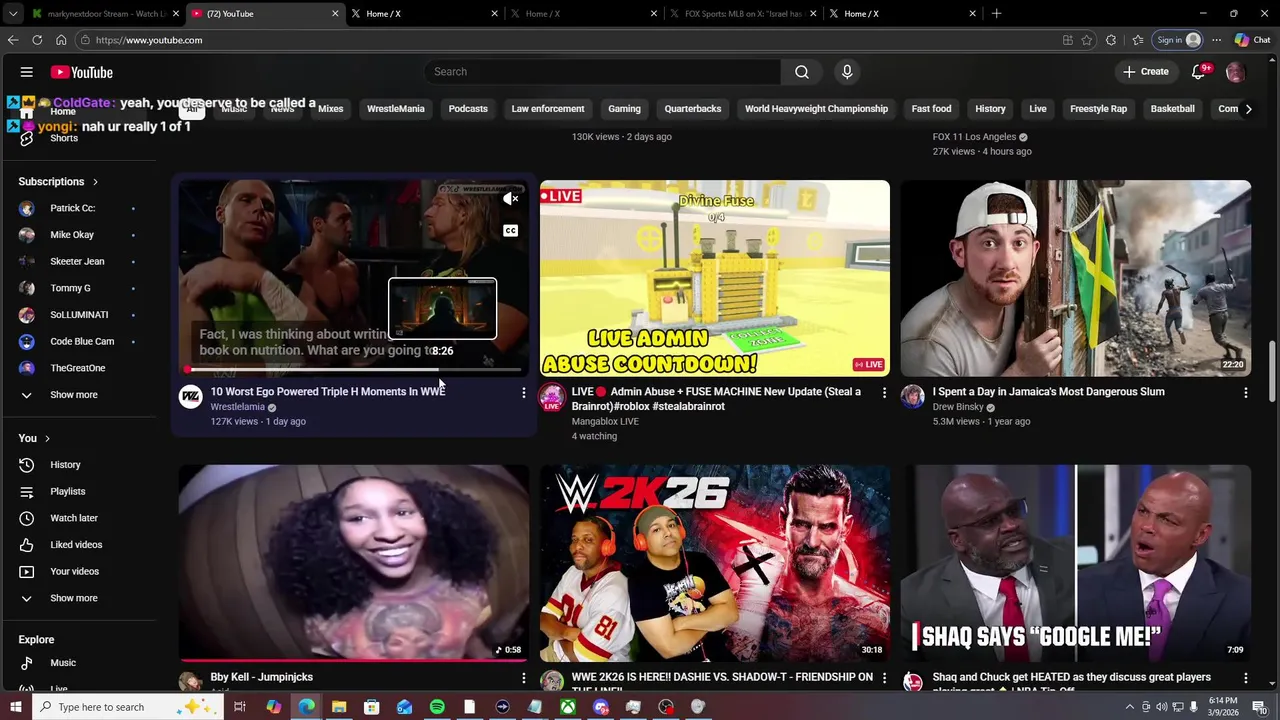The height and width of the screenshot is (720, 1280).
Task: Open options for 10 Worst Ego Powered video
Action: (523, 393)
